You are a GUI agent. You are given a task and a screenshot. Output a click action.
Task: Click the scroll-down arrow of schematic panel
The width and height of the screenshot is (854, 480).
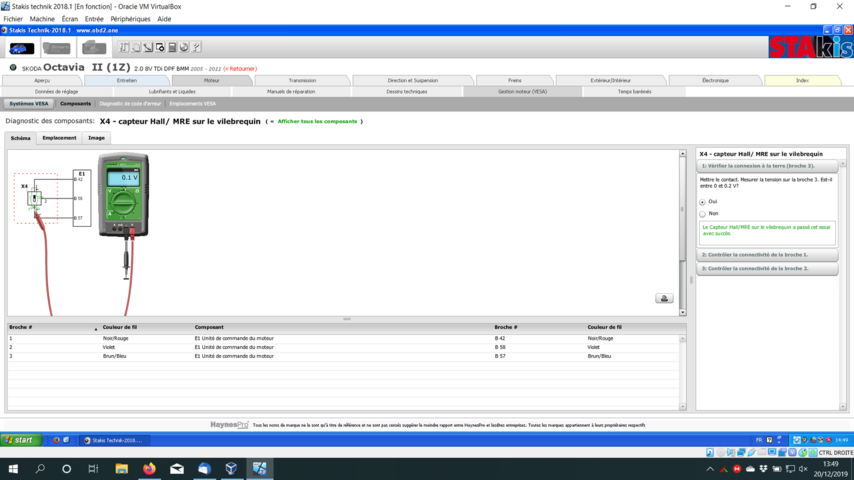[x=682, y=313]
